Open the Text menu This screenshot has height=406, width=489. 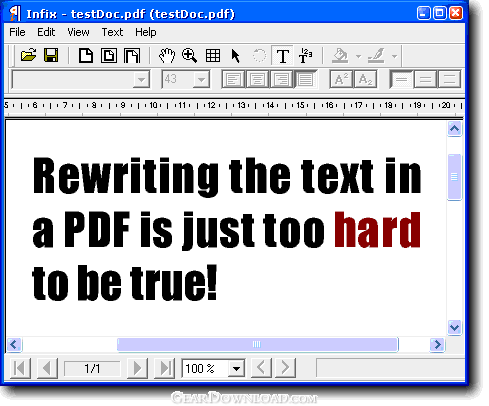pyautogui.click(x=112, y=32)
